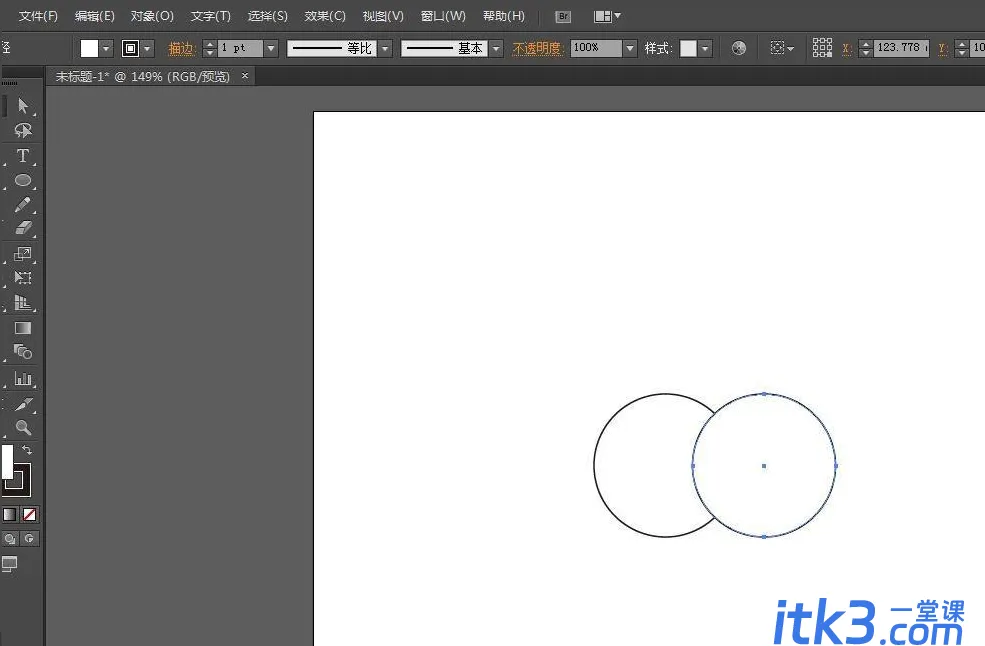Select the Ellipse tool
This screenshot has height=646, width=985.
tap(23, 180)
